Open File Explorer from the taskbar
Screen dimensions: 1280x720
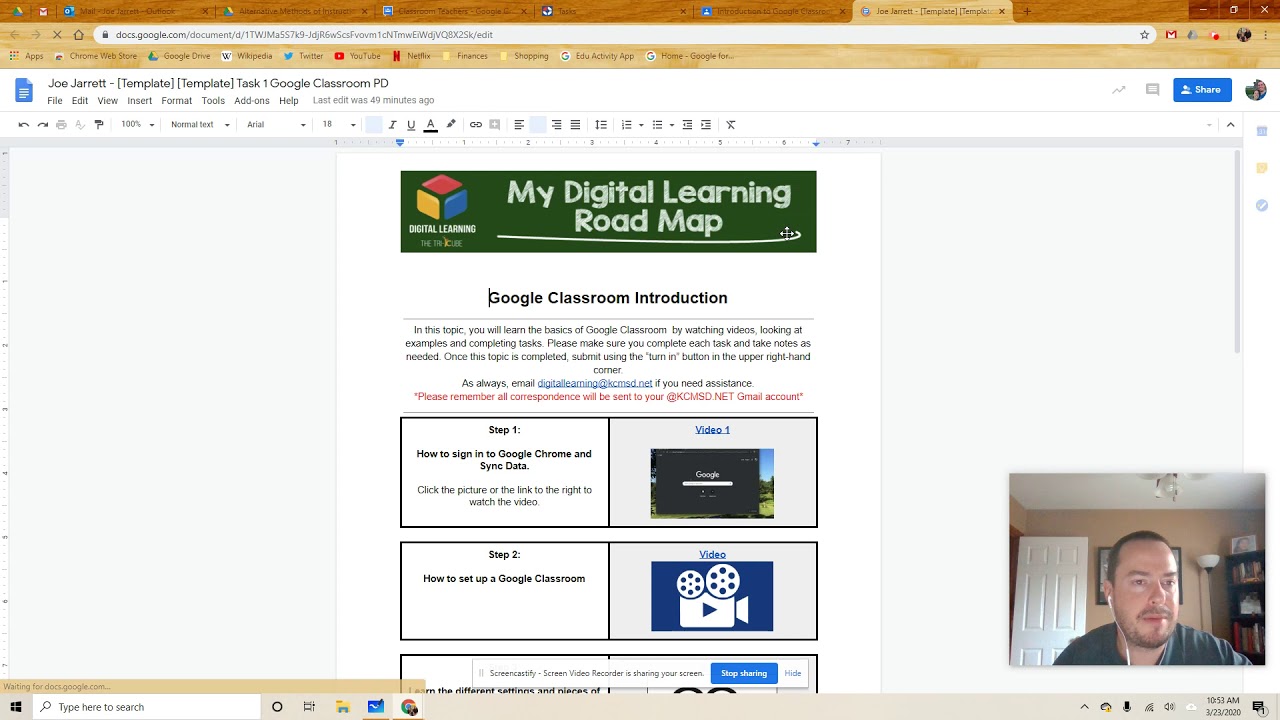point(343,707)
